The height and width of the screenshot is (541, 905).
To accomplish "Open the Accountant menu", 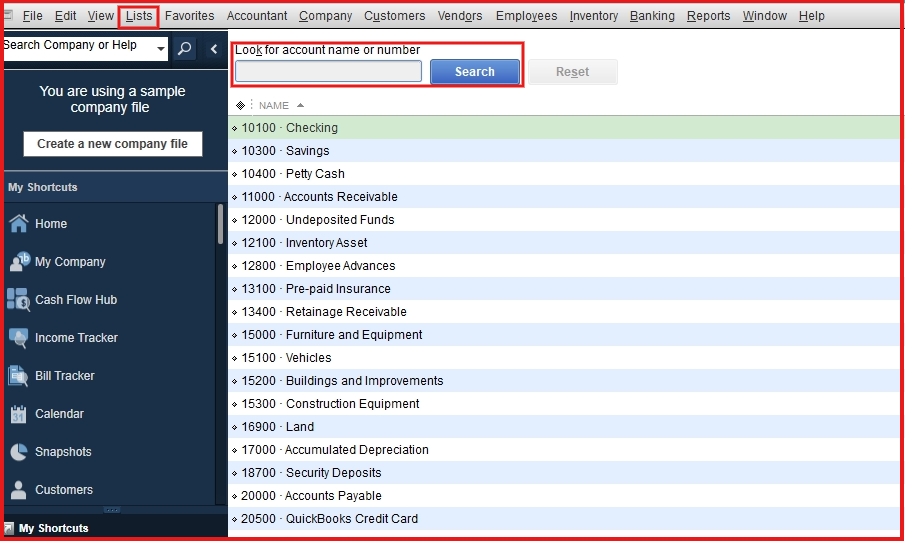I will pos(257,16).
